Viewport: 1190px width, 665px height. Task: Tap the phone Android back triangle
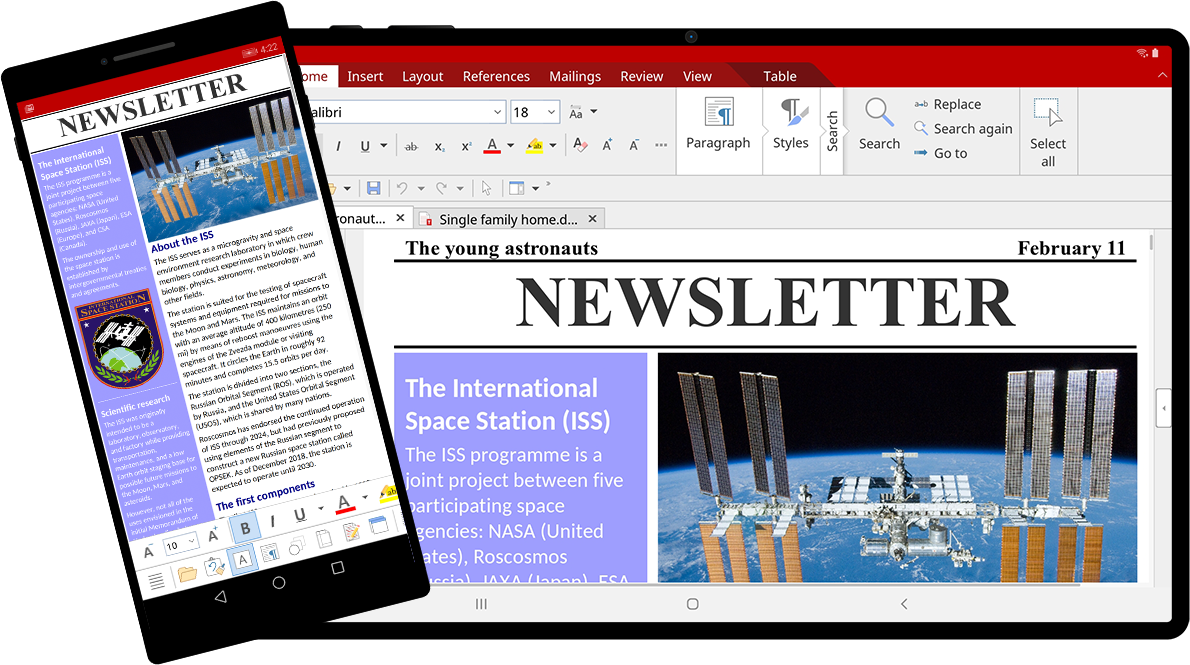click(x=221, y=597)
